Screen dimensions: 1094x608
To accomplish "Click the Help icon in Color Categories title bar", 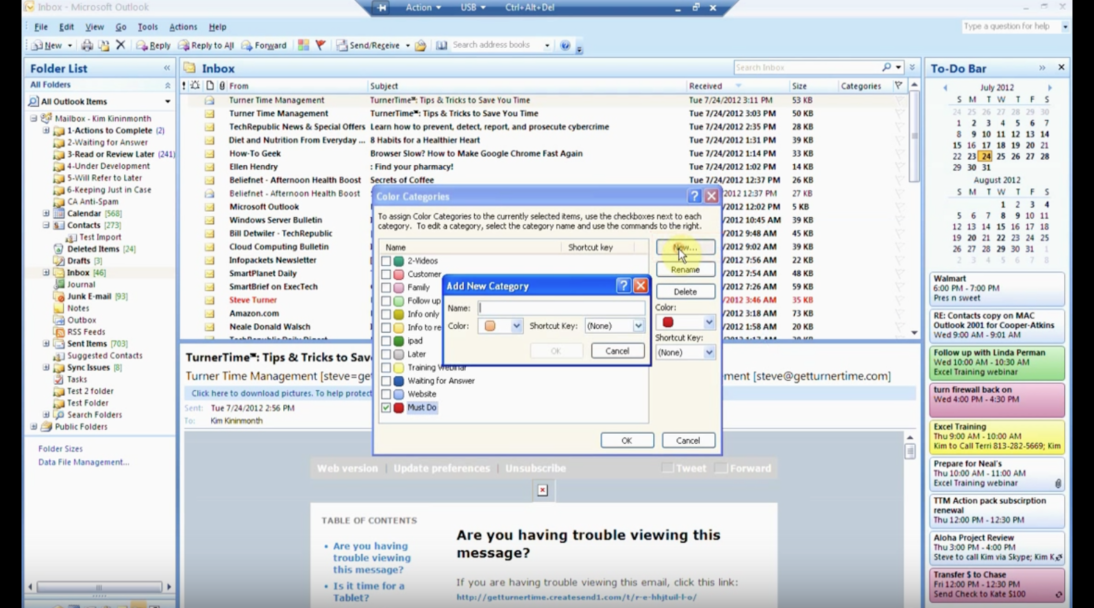I will point(694,196).
